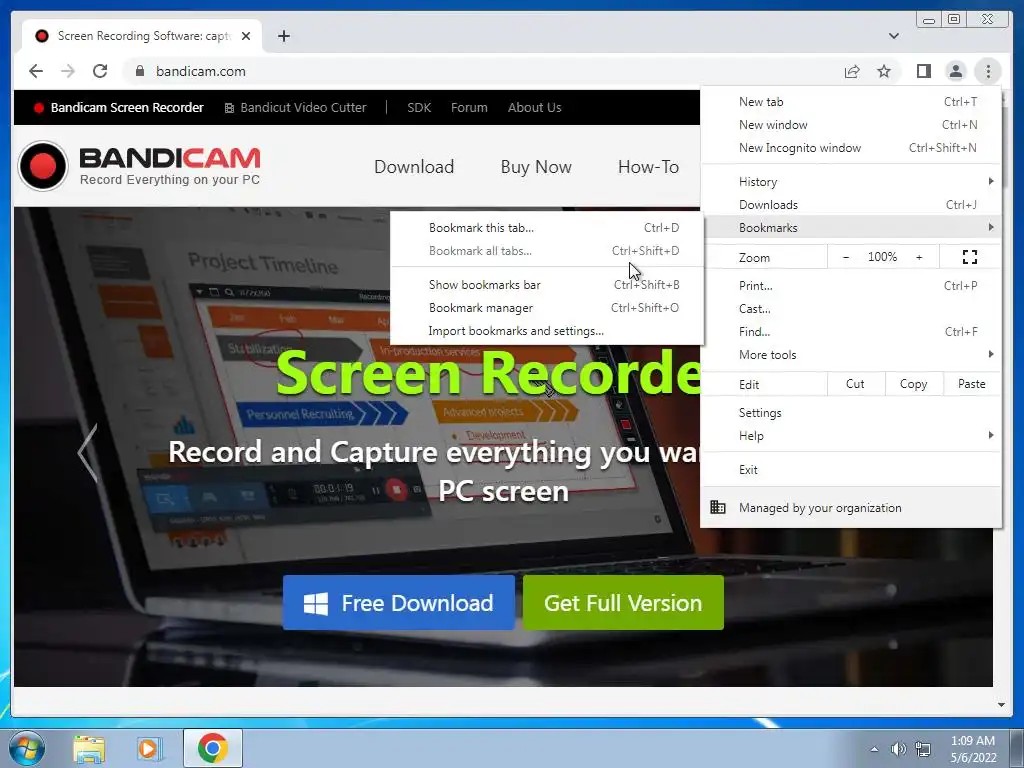Open Downloads from the Chrome menu
The width and height of the screenshot is (1024, 768).
pos(850,204)
